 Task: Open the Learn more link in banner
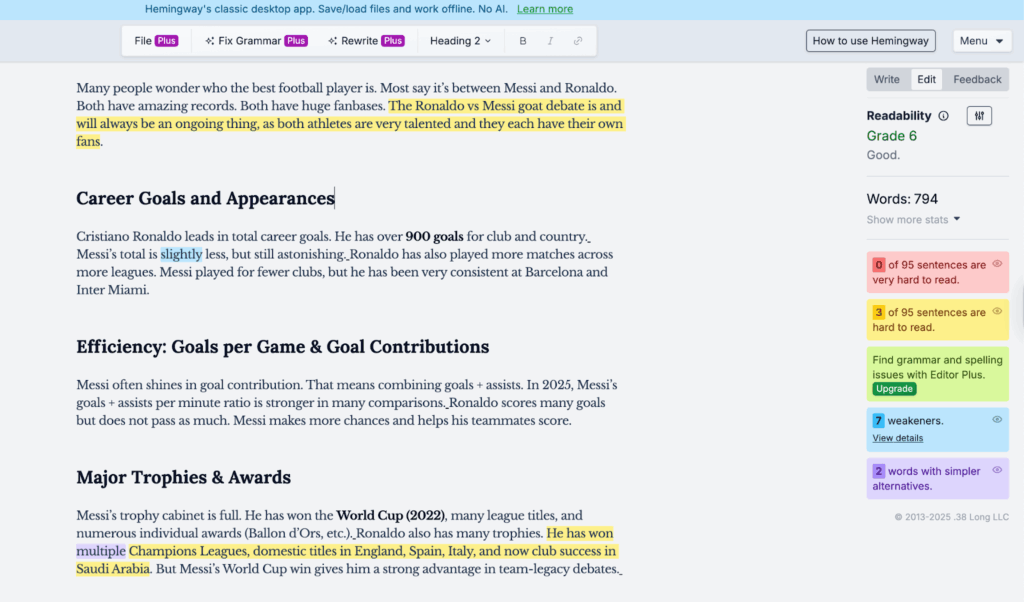click(545, 9)
